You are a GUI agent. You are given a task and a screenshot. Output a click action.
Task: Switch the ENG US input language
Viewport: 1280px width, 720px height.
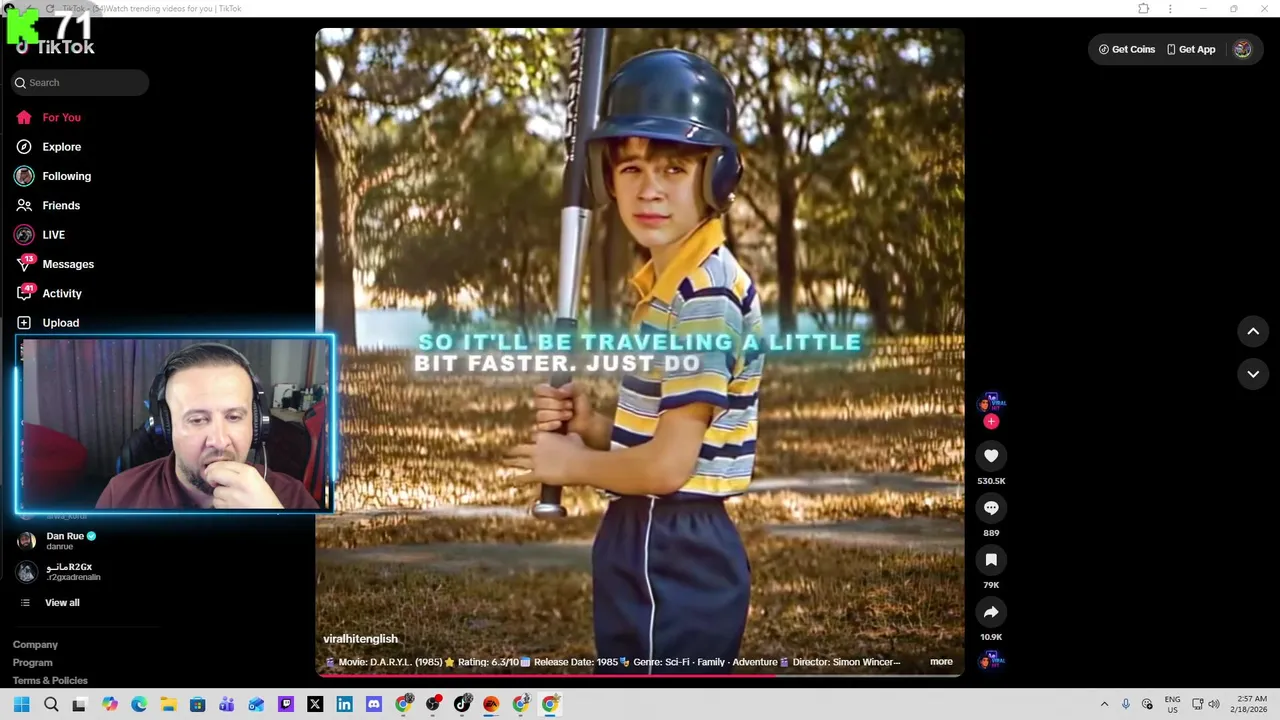1172,705
